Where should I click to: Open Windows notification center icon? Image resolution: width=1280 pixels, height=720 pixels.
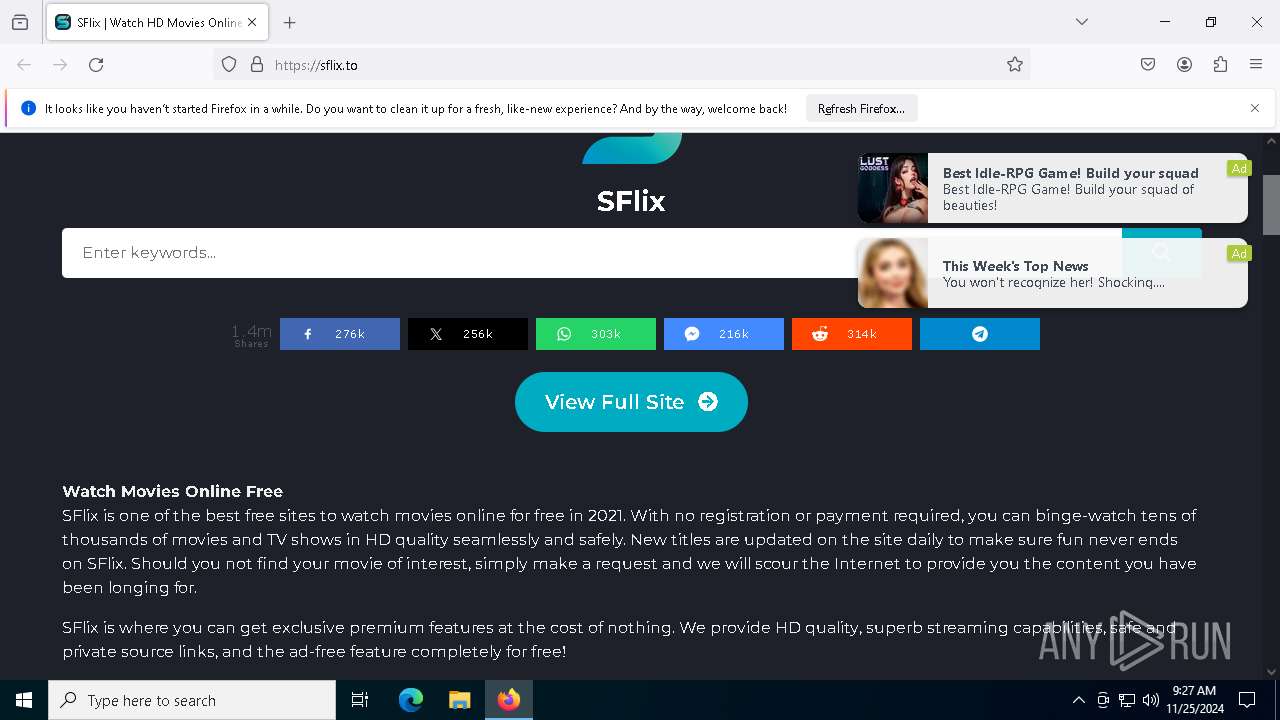[x=1247, y=700]
